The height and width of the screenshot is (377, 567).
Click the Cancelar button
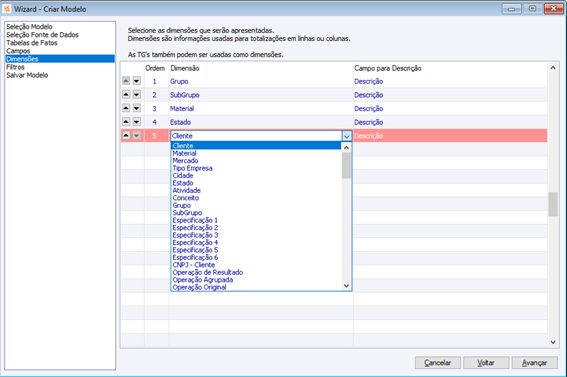(438, 363)
